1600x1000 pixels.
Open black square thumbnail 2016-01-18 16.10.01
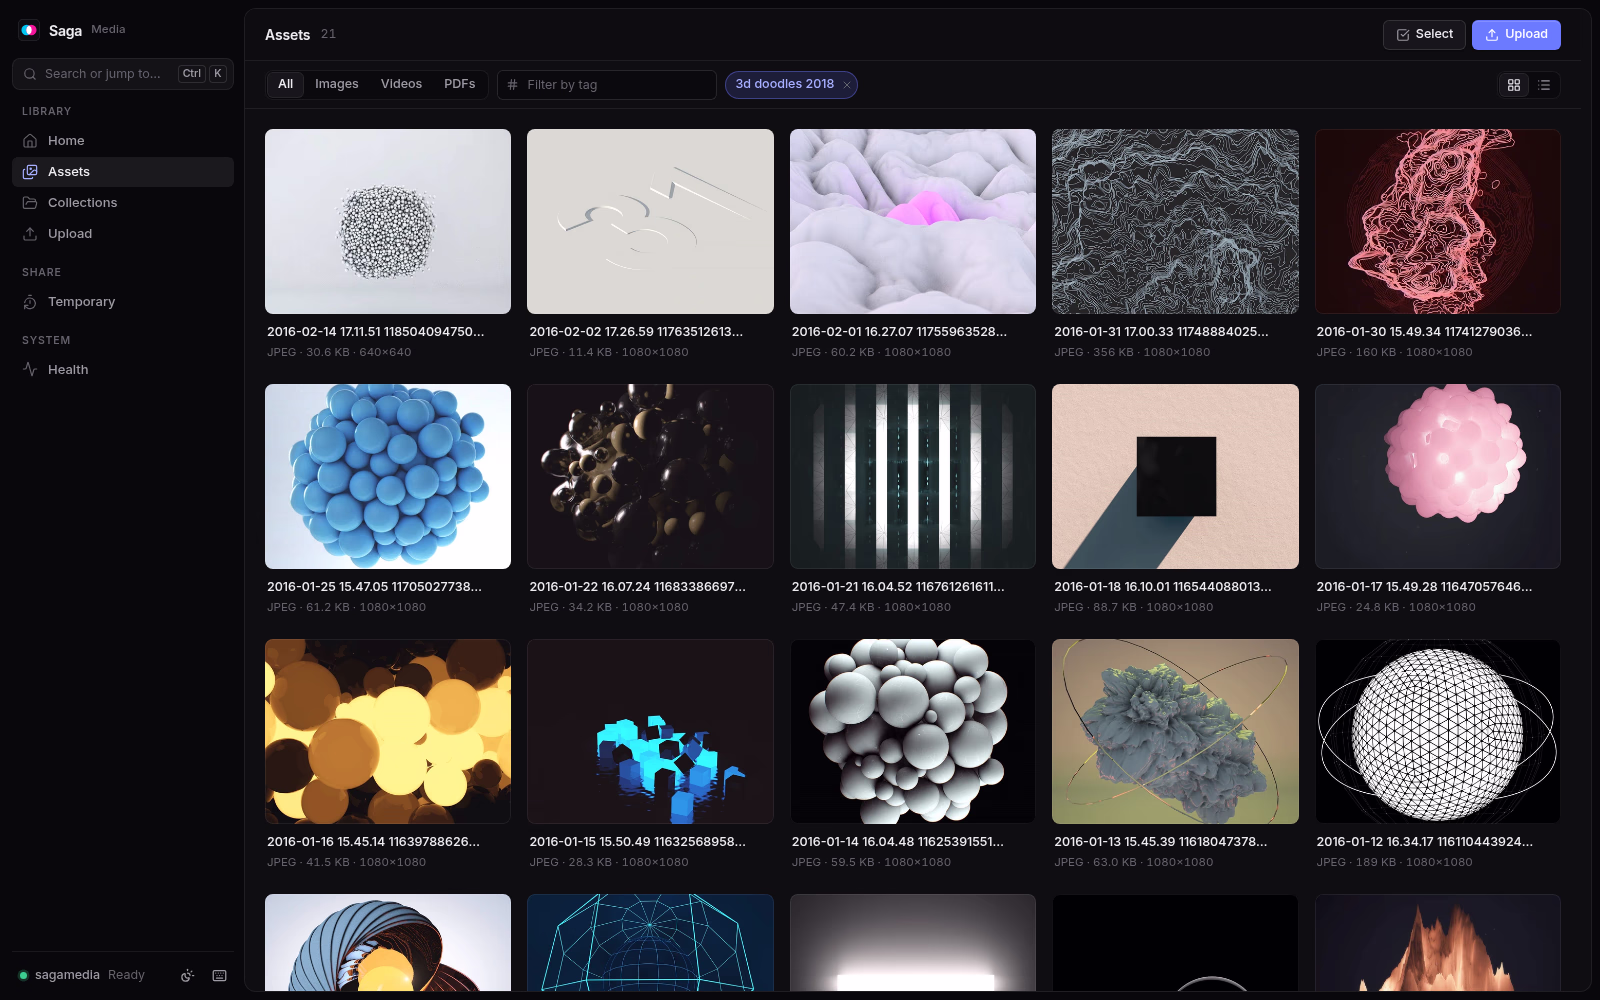click(x=1175, y=476)
